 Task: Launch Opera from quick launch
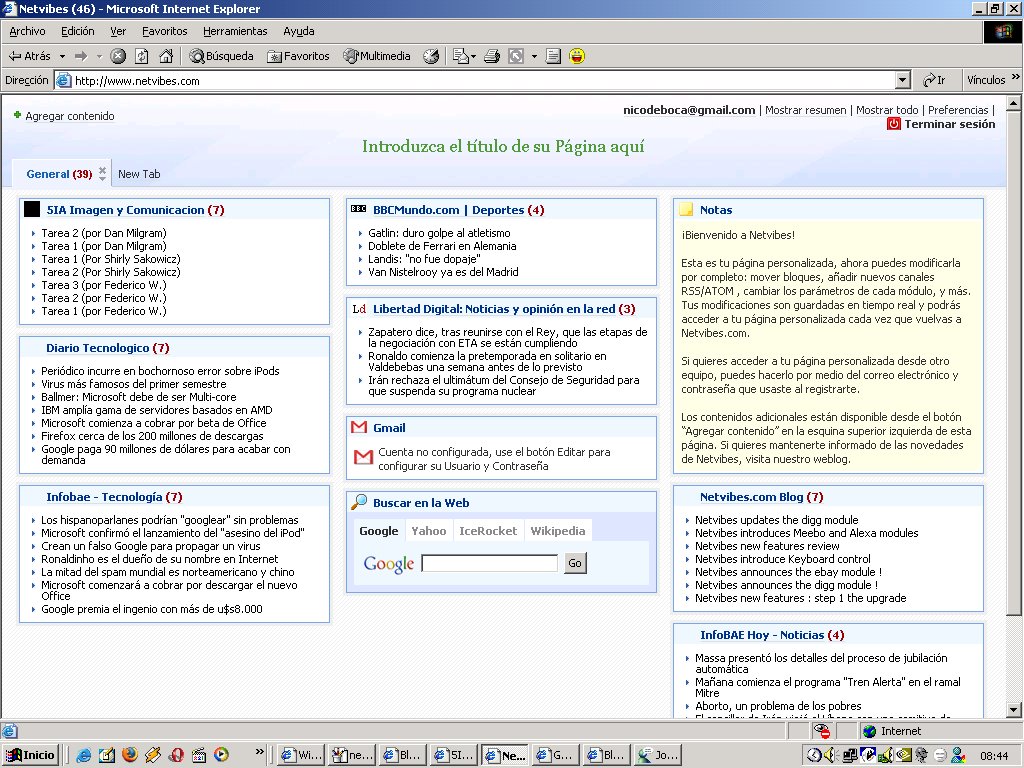(x=176, y=755)
